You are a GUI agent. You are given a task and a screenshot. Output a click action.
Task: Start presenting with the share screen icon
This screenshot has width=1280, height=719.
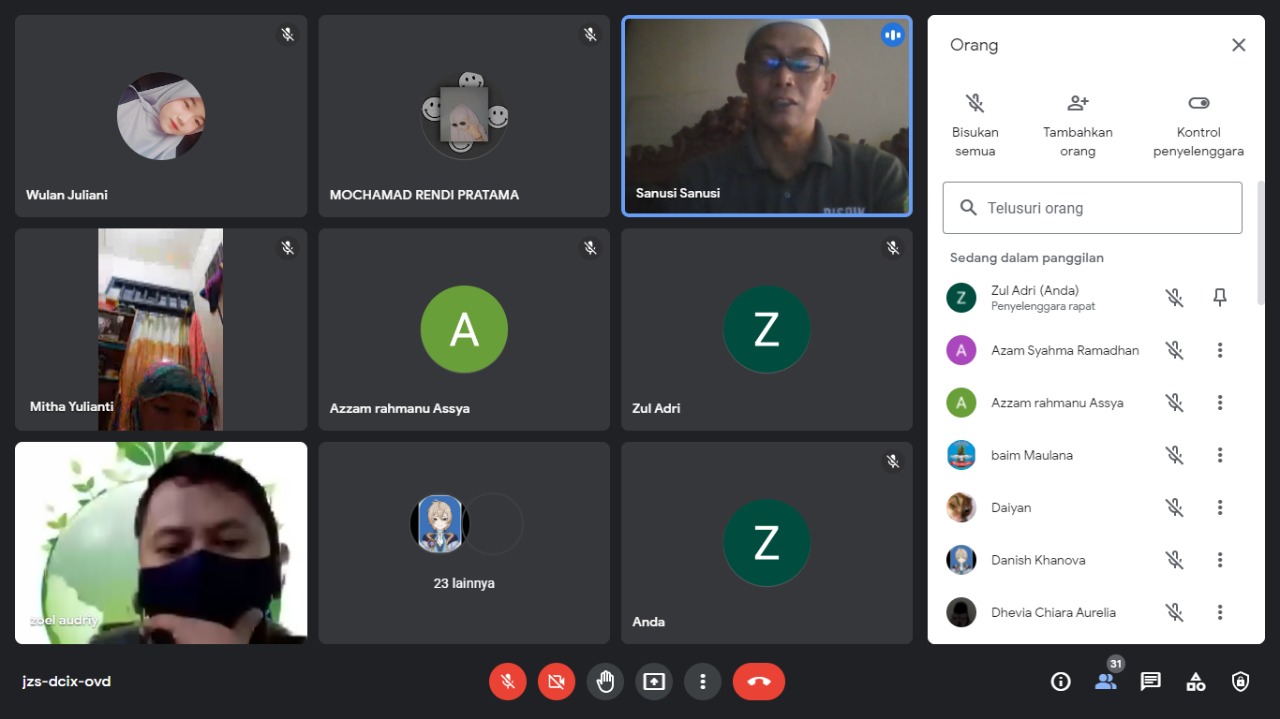(x=654, y=682)
